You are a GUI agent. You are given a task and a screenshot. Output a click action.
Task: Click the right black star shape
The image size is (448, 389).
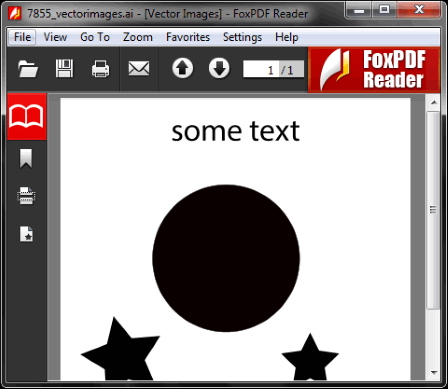pyautogui.click(x=310, y=357)
